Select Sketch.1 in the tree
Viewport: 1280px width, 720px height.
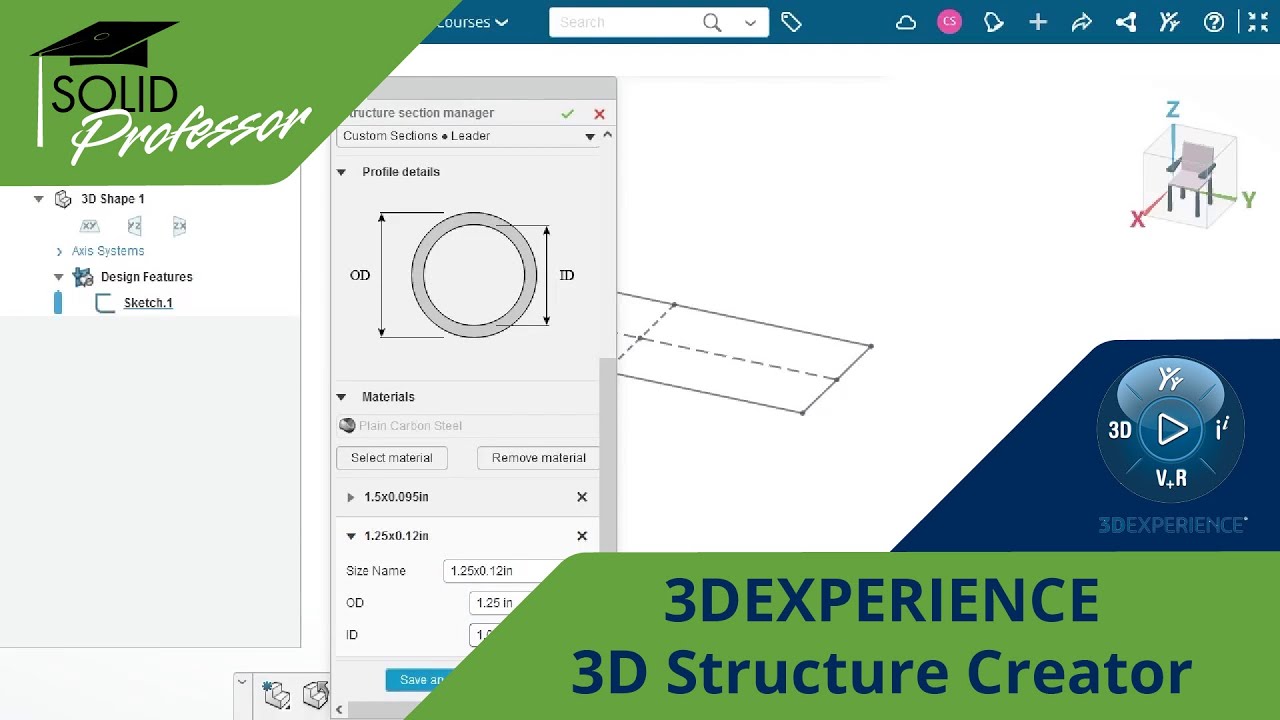[x=148, y=303]
